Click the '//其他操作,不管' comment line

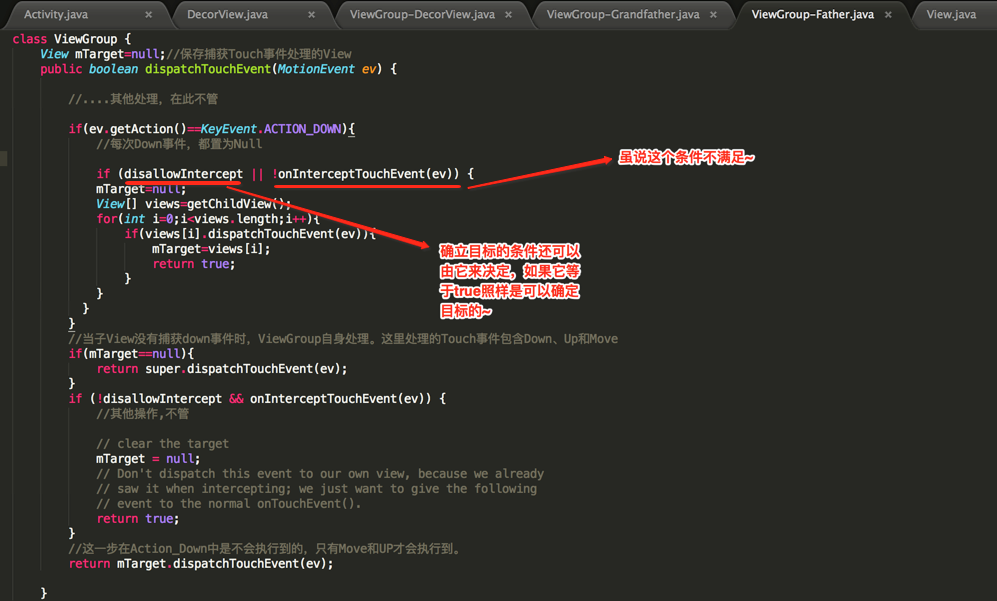[x=142, y=414]
